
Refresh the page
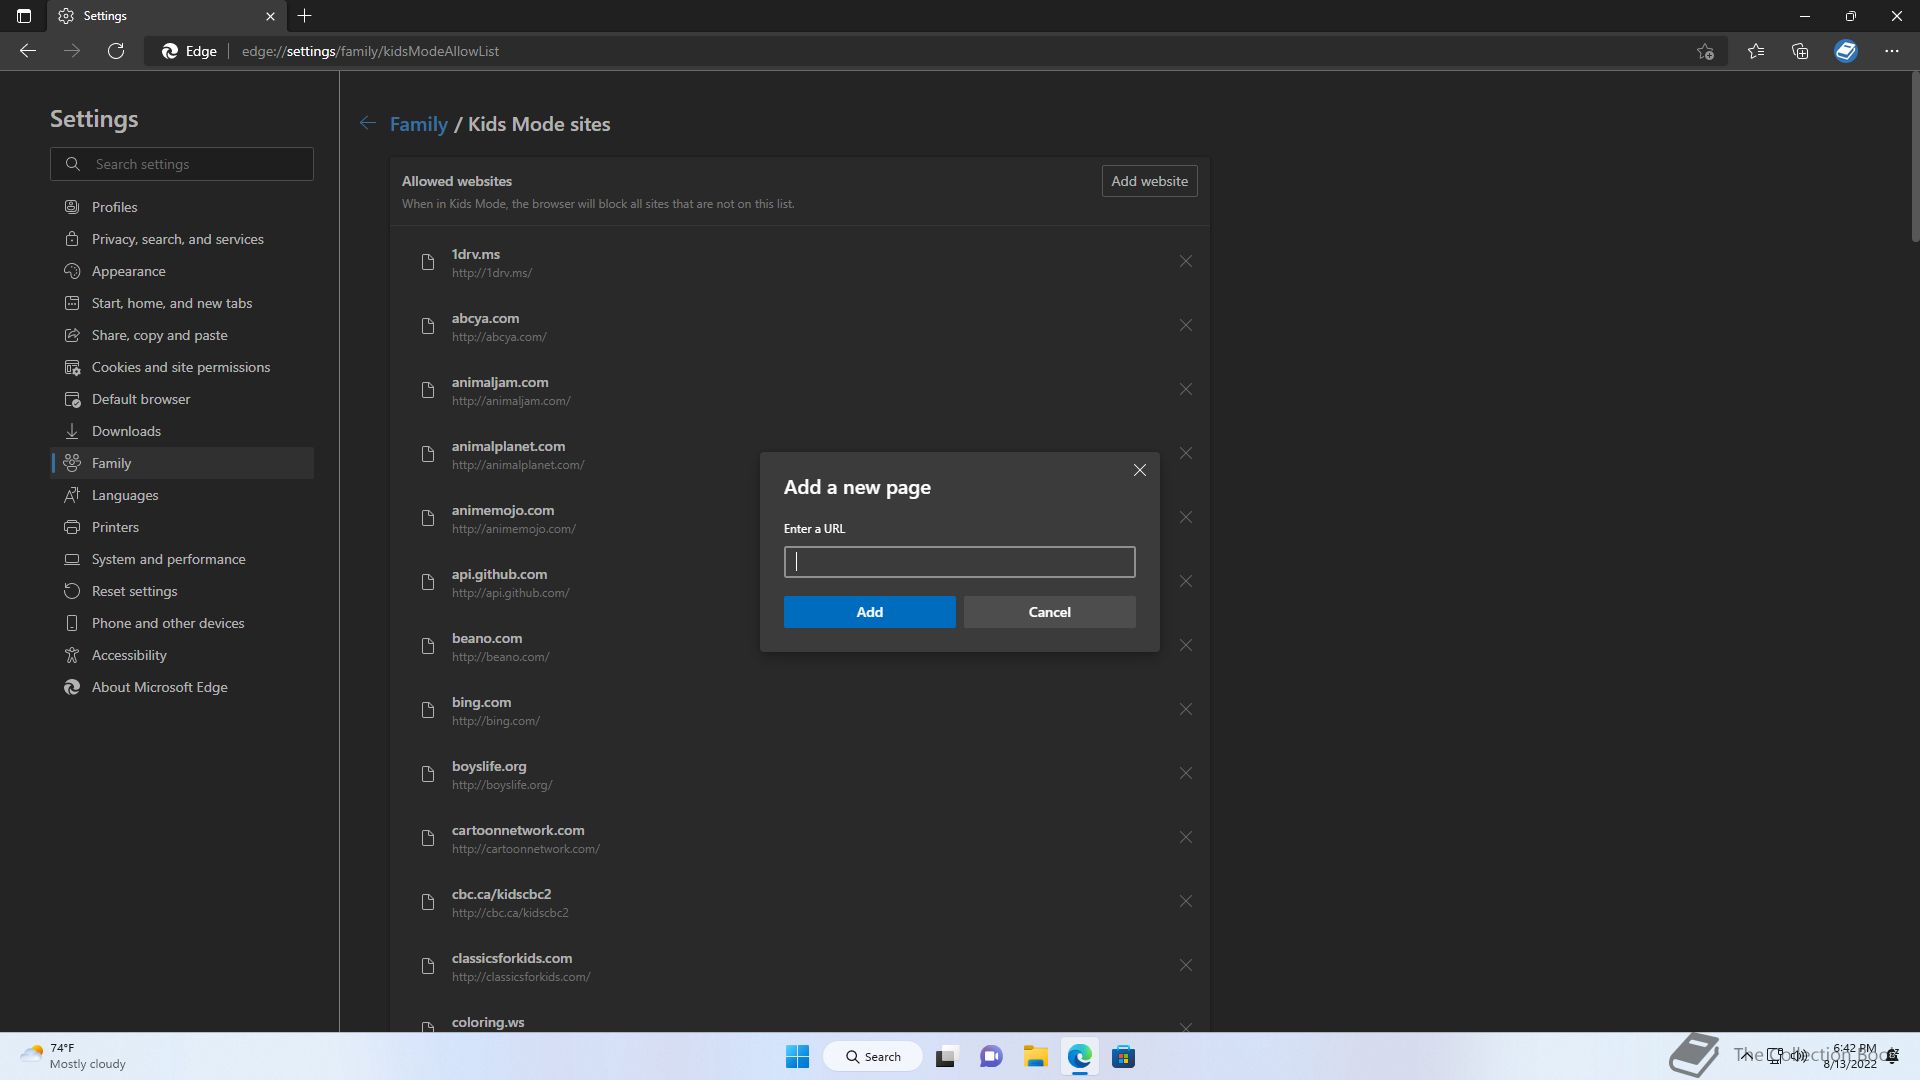(x=116, y=51)
